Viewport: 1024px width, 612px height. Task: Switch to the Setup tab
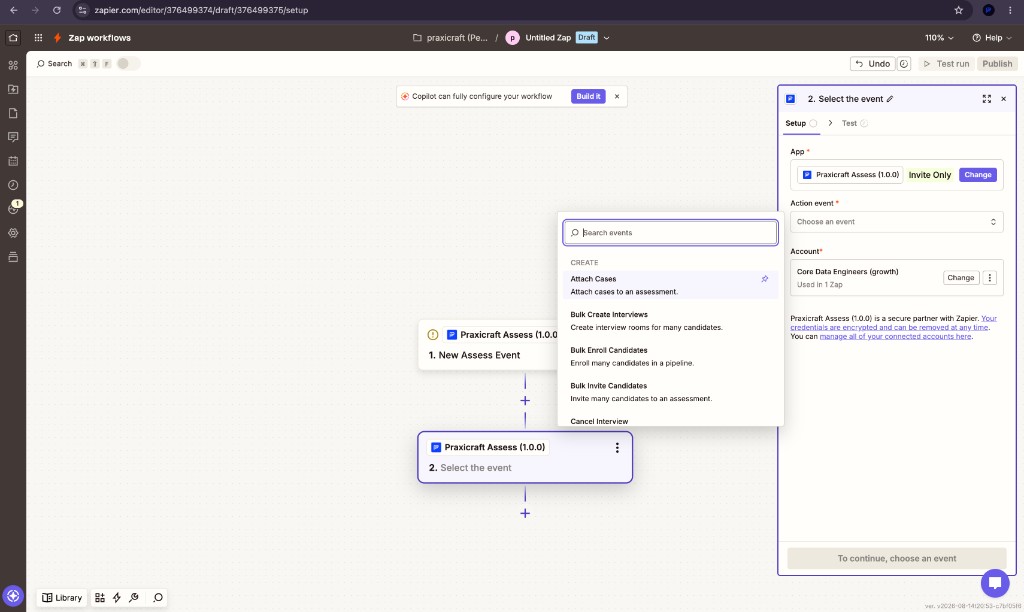coord(801,123)
